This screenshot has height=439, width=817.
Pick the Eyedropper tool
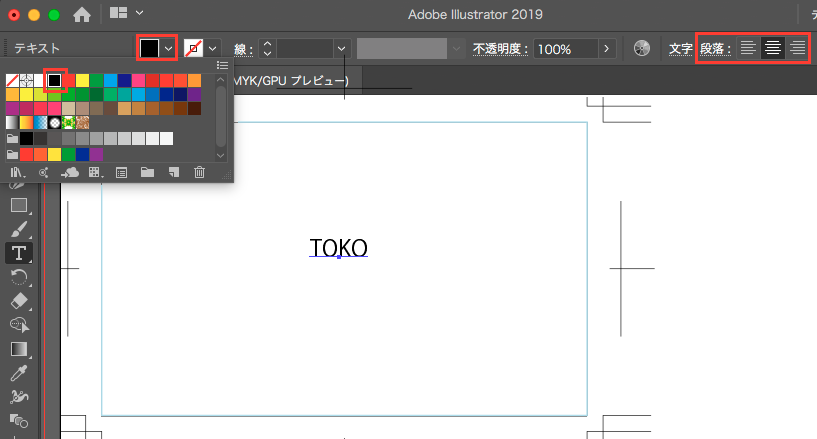[x=18, y=373]
